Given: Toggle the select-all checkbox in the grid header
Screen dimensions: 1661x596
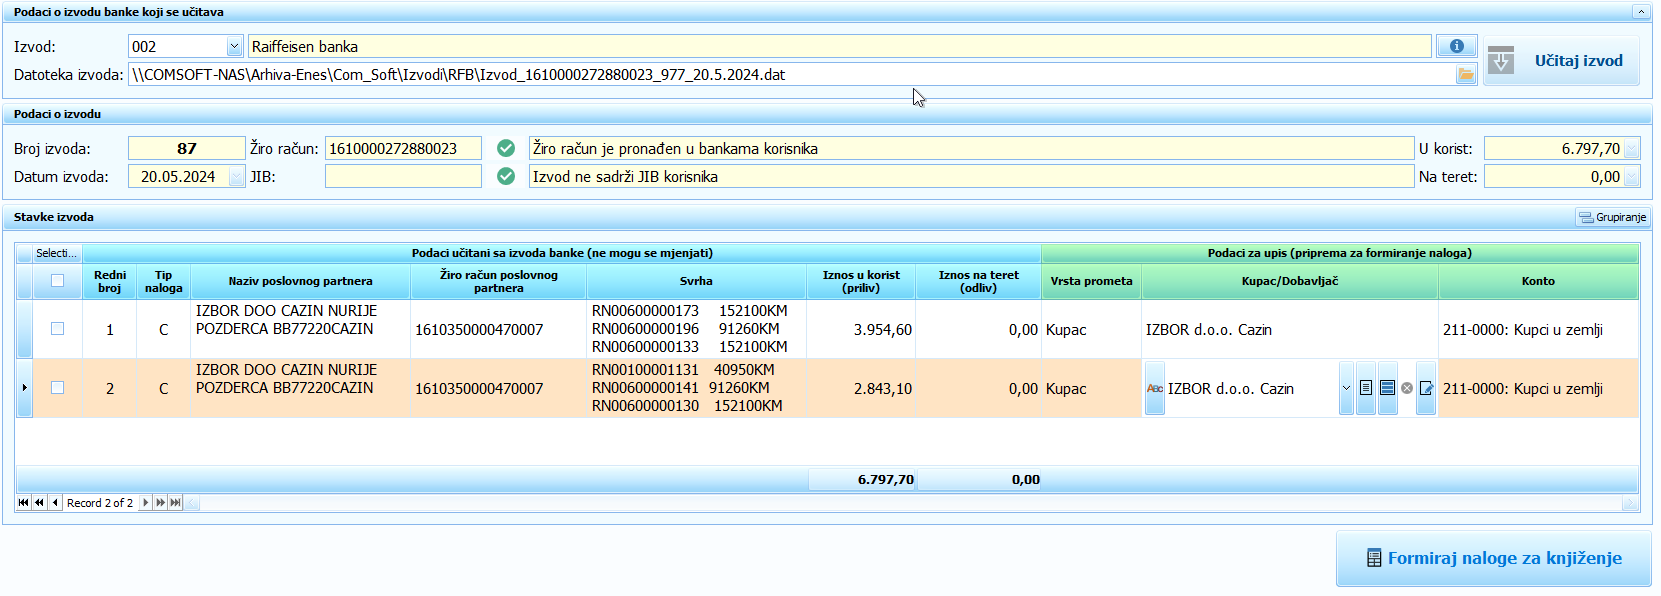Looking at the screenshot, I should pyautogui.click(x=57, y=281).
